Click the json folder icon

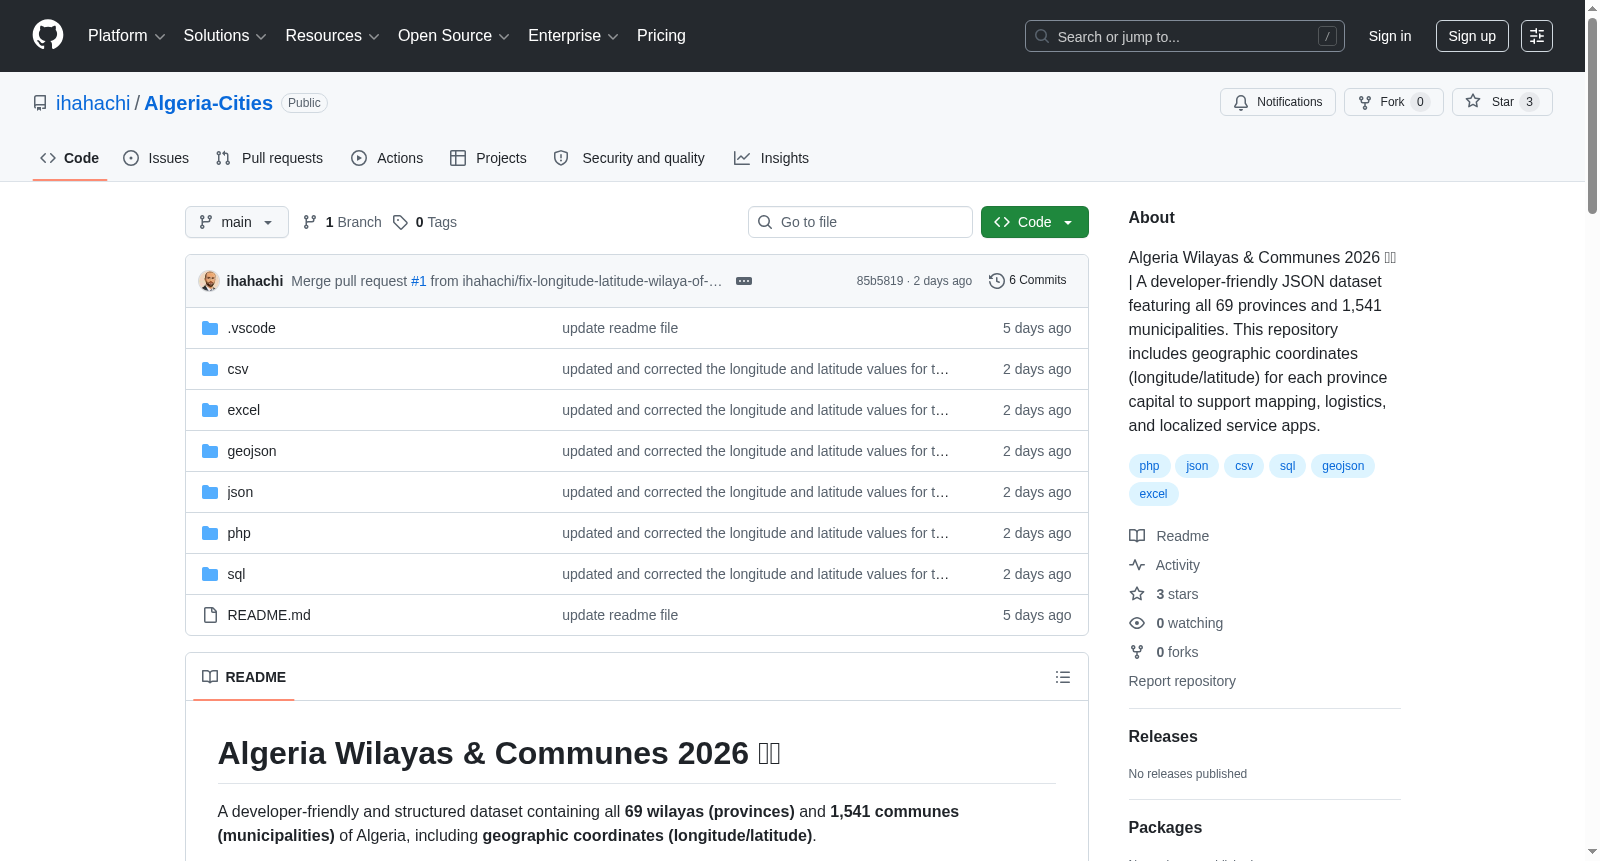[x=210, y=492]
